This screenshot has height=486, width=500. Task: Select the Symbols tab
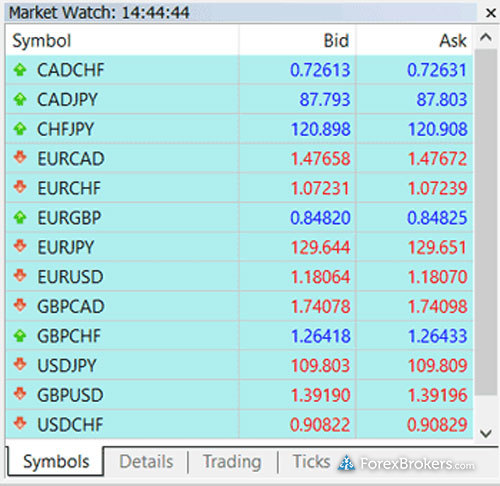[56, 462]
